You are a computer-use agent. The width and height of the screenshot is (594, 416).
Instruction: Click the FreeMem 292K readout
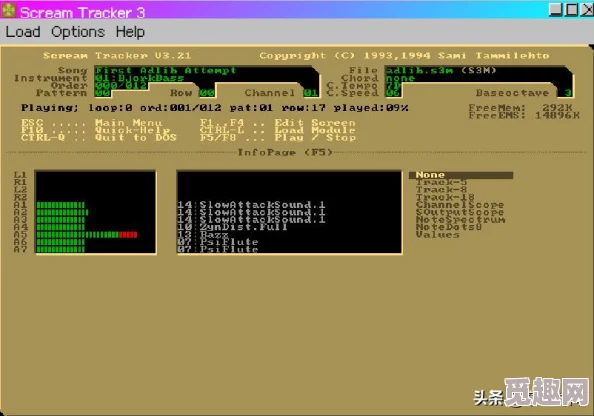pos(521,108)
